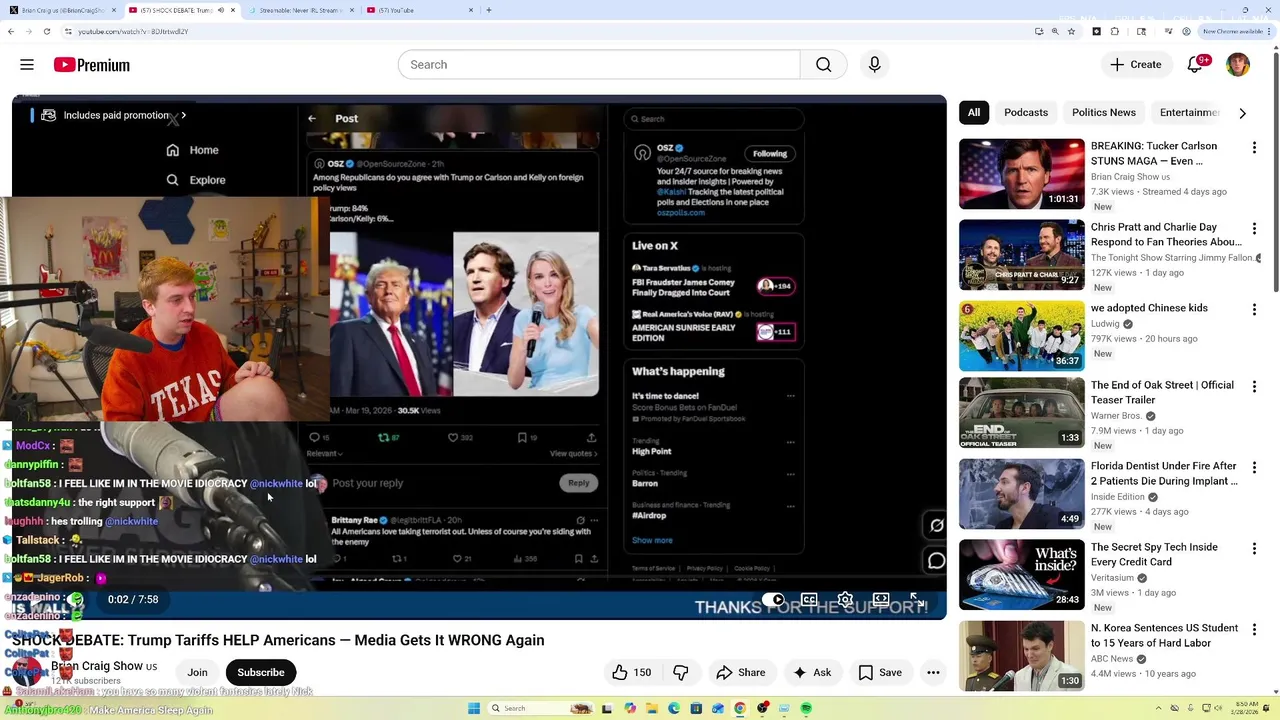Dislike the video with thumbs down
Image resolution: width=1280 pixels, height=720 pixels.
[x=681, y=673]
